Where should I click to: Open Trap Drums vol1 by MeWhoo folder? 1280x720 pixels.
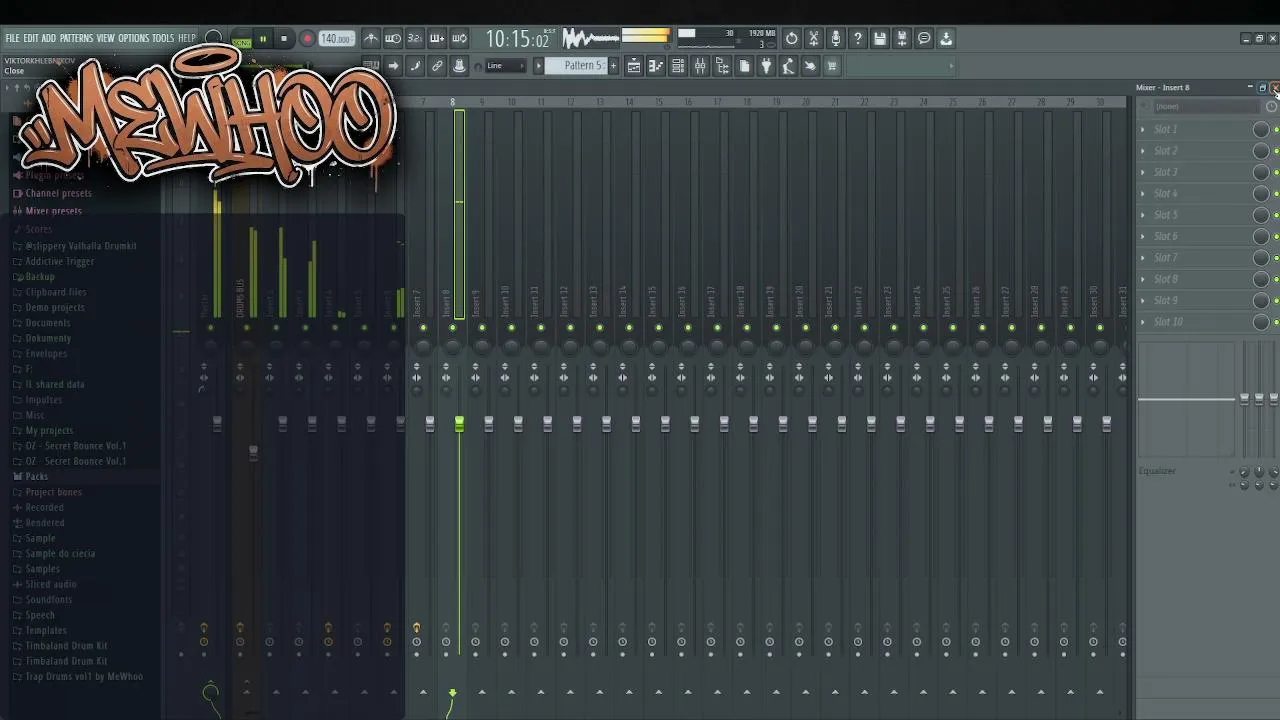click(84, 677)
